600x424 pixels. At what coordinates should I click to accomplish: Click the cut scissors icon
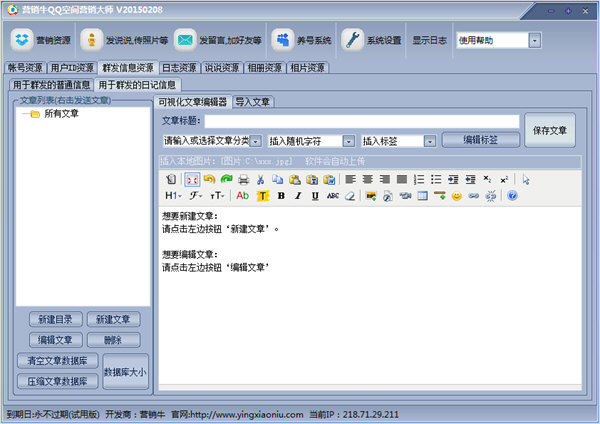[x=260, y=179]
